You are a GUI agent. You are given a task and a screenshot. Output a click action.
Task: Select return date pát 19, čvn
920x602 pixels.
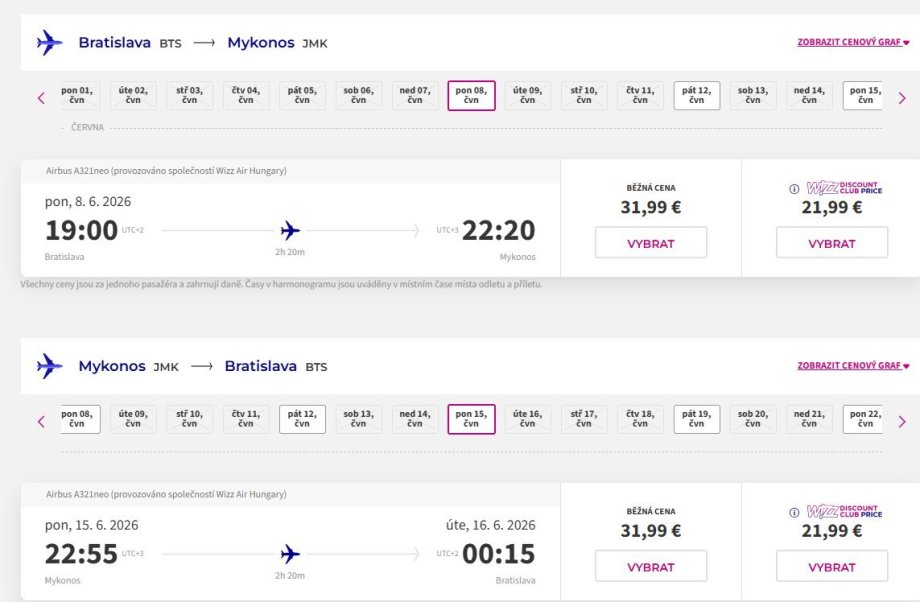pyautogui.click(x=696, y=419)
